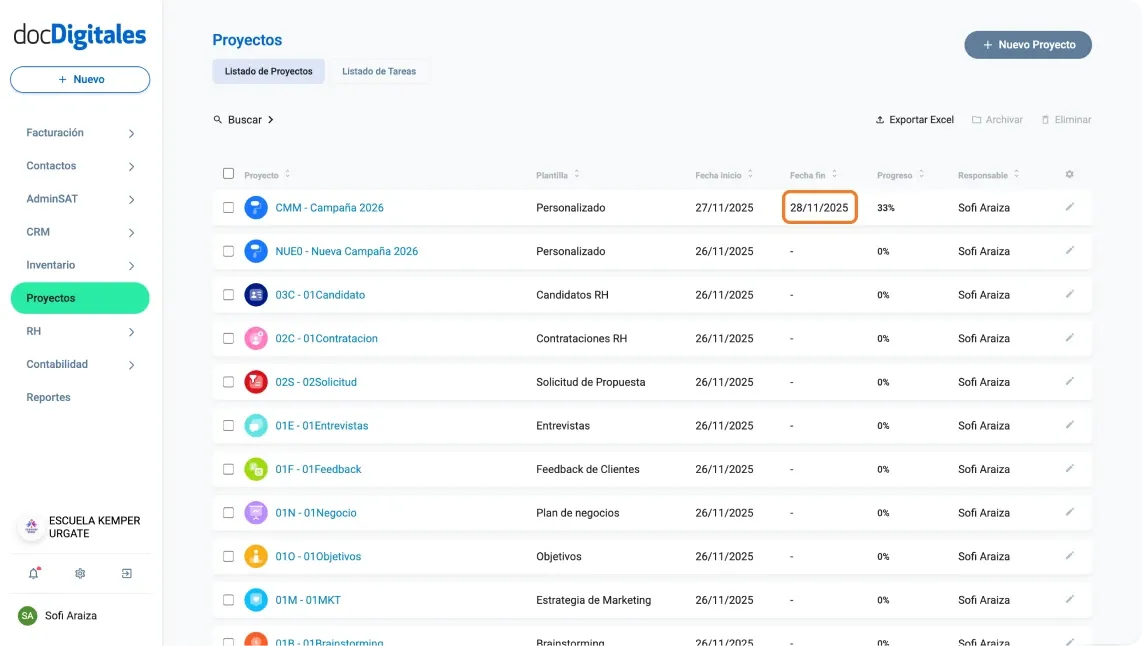The height and width of the screenshot is (646, 1142).
Task: Sort by Fecha Inicio using its sort arrows
Action: coord(749,173)
